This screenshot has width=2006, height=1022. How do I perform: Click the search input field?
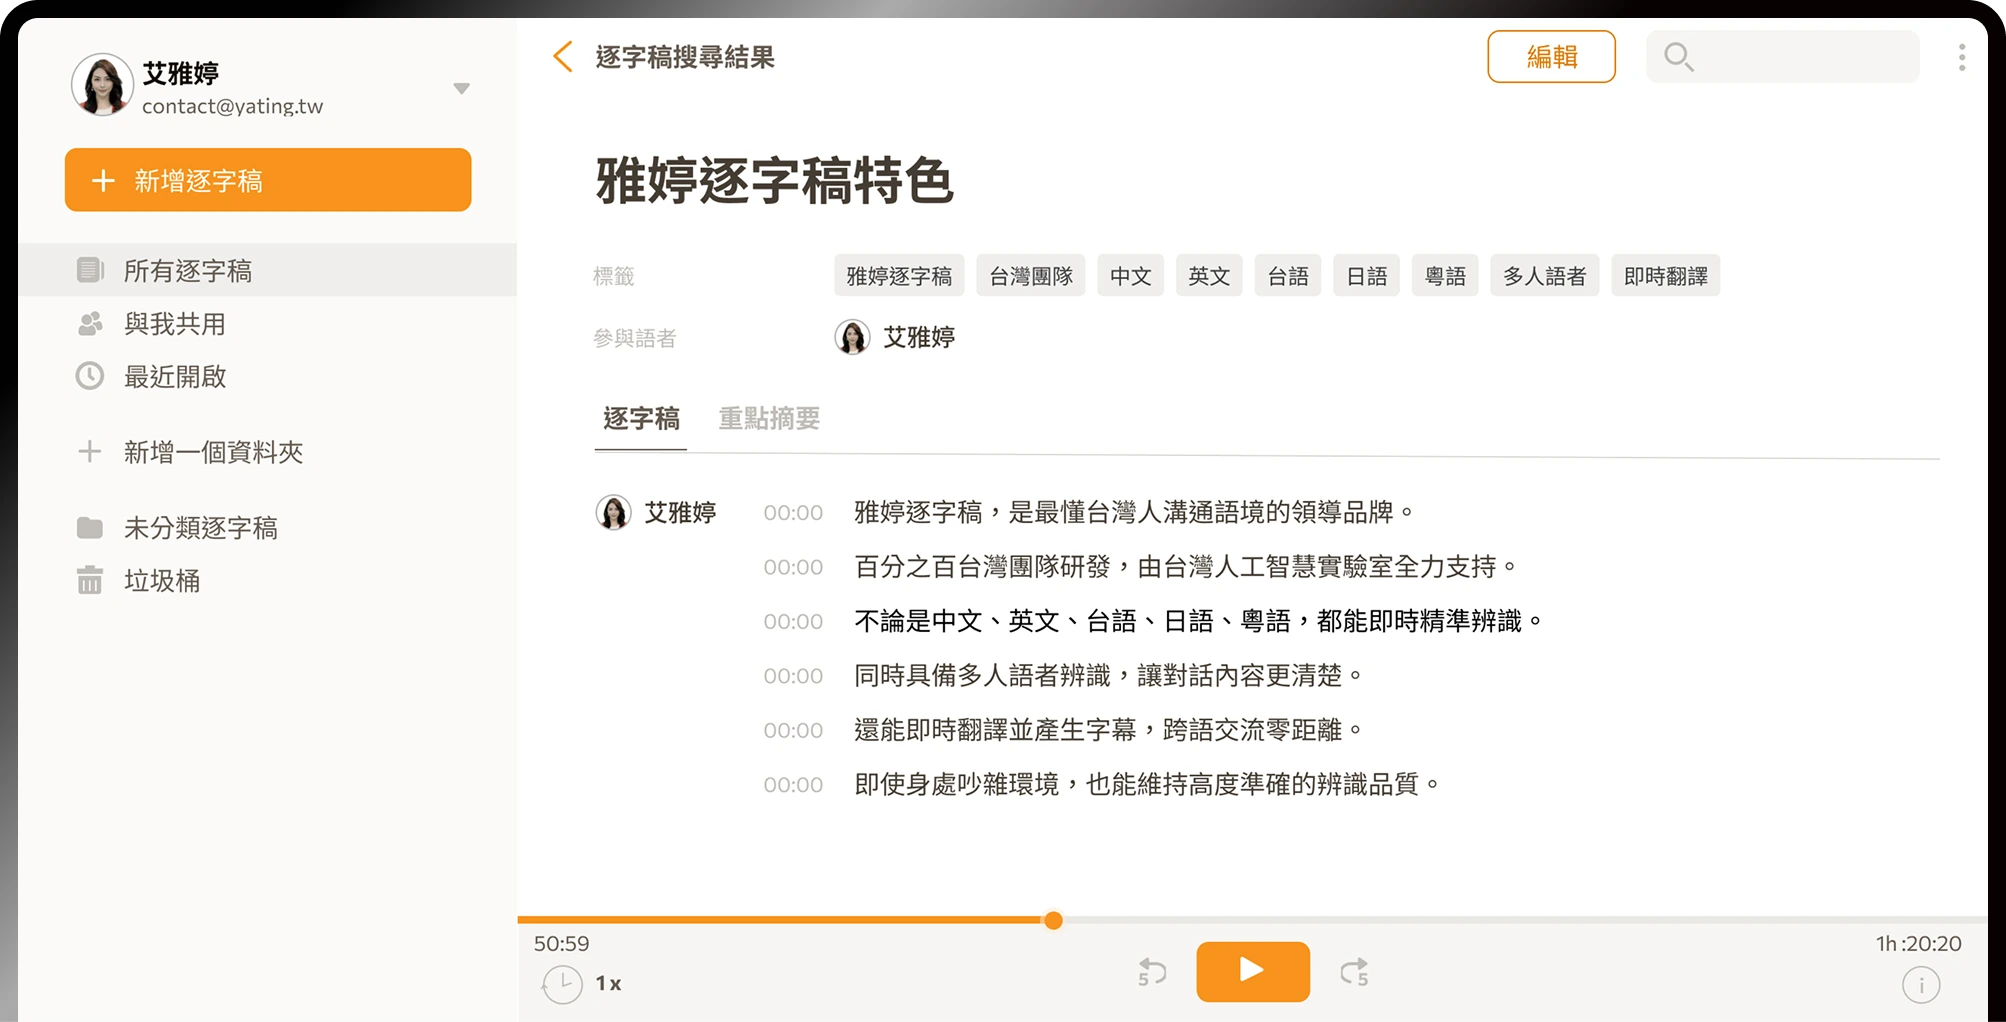(x=1800, y=57)
